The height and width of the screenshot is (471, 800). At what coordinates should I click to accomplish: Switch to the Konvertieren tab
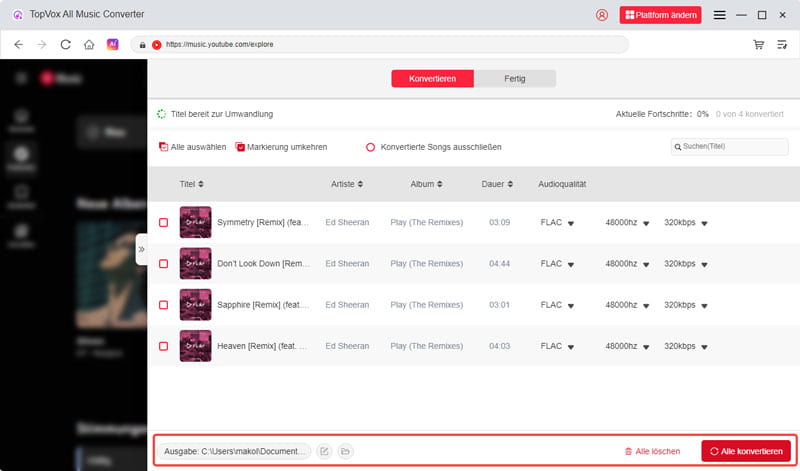tap(433, 79)
